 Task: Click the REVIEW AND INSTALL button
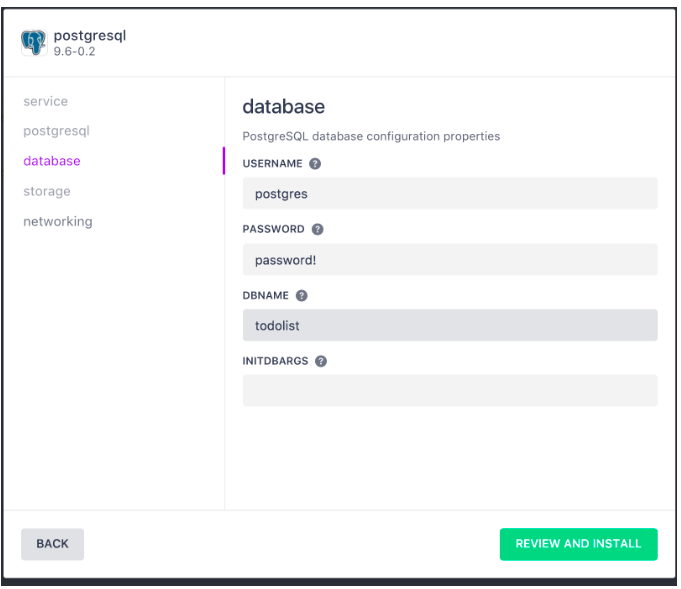coord(579,544)
